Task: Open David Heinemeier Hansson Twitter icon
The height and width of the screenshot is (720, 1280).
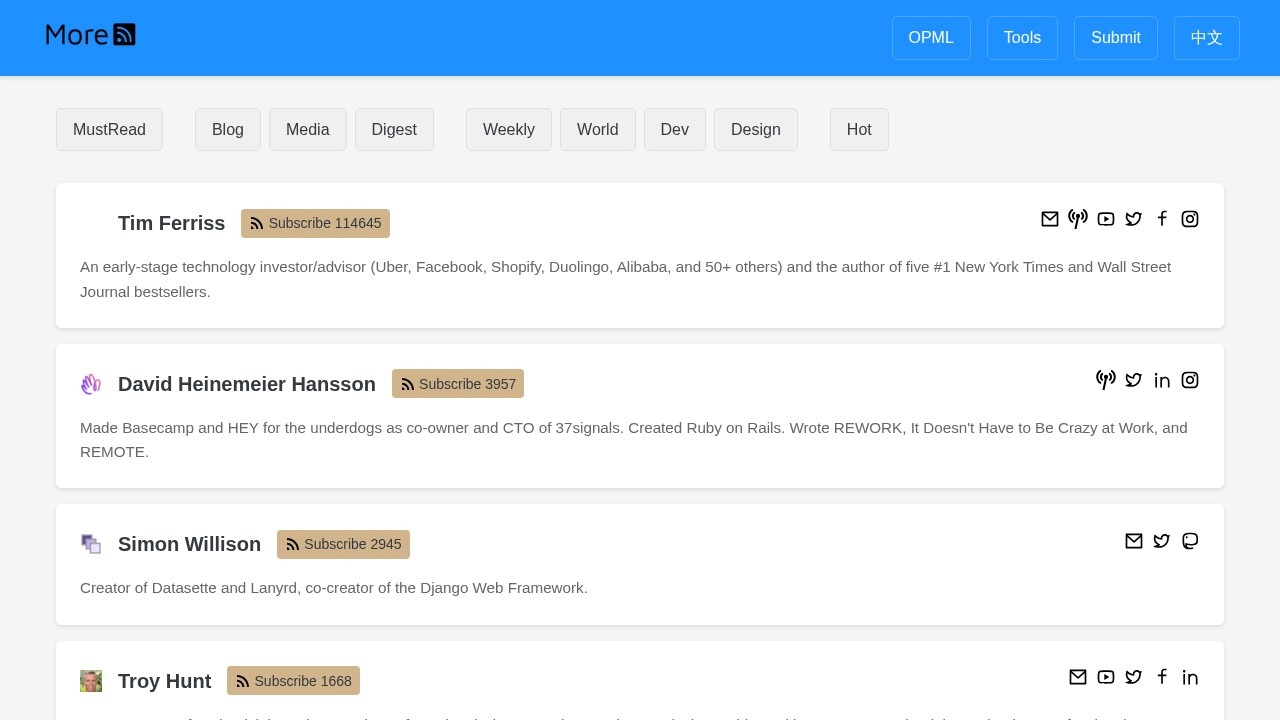Action: click(x=1134, y=380)
